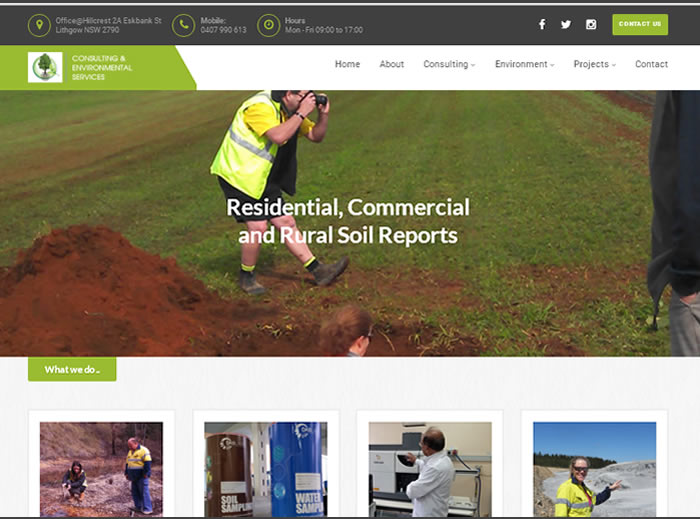Click the green tree company logo
Screen dimensions: 700x519
(x=45, y=67)
